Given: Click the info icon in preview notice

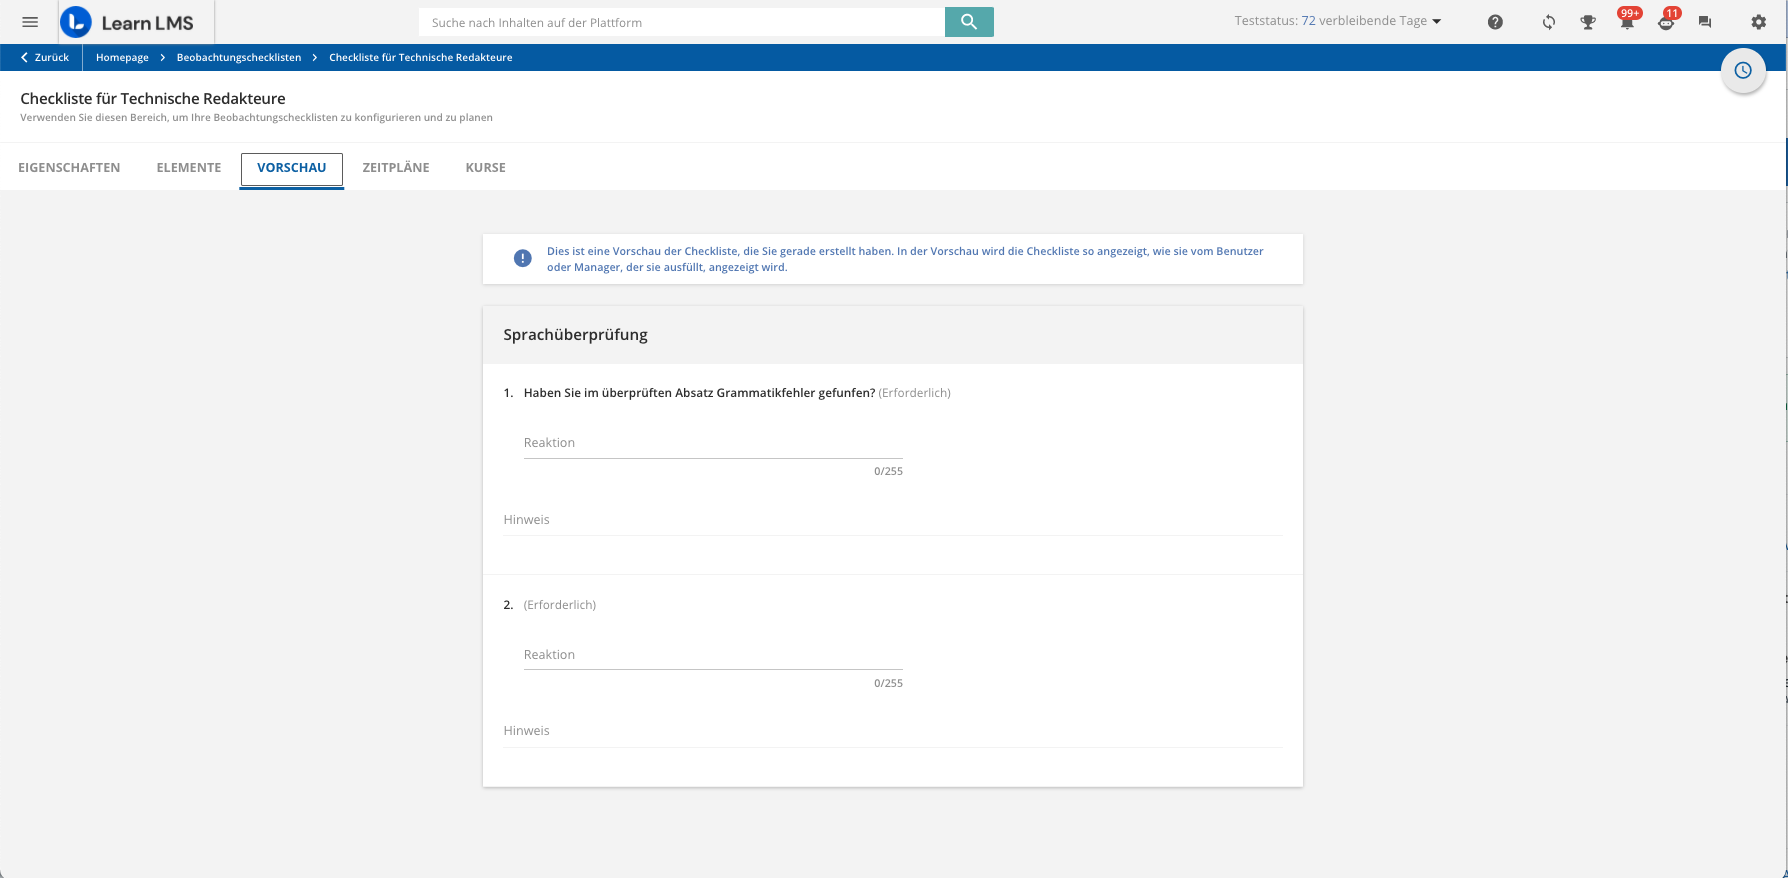Looking at the screenshot, I should coord(523,259).
